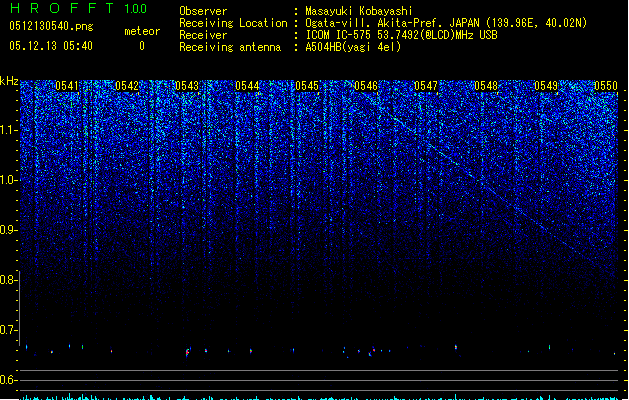Click the 'Receiving antenna' label

click(230, 47)
